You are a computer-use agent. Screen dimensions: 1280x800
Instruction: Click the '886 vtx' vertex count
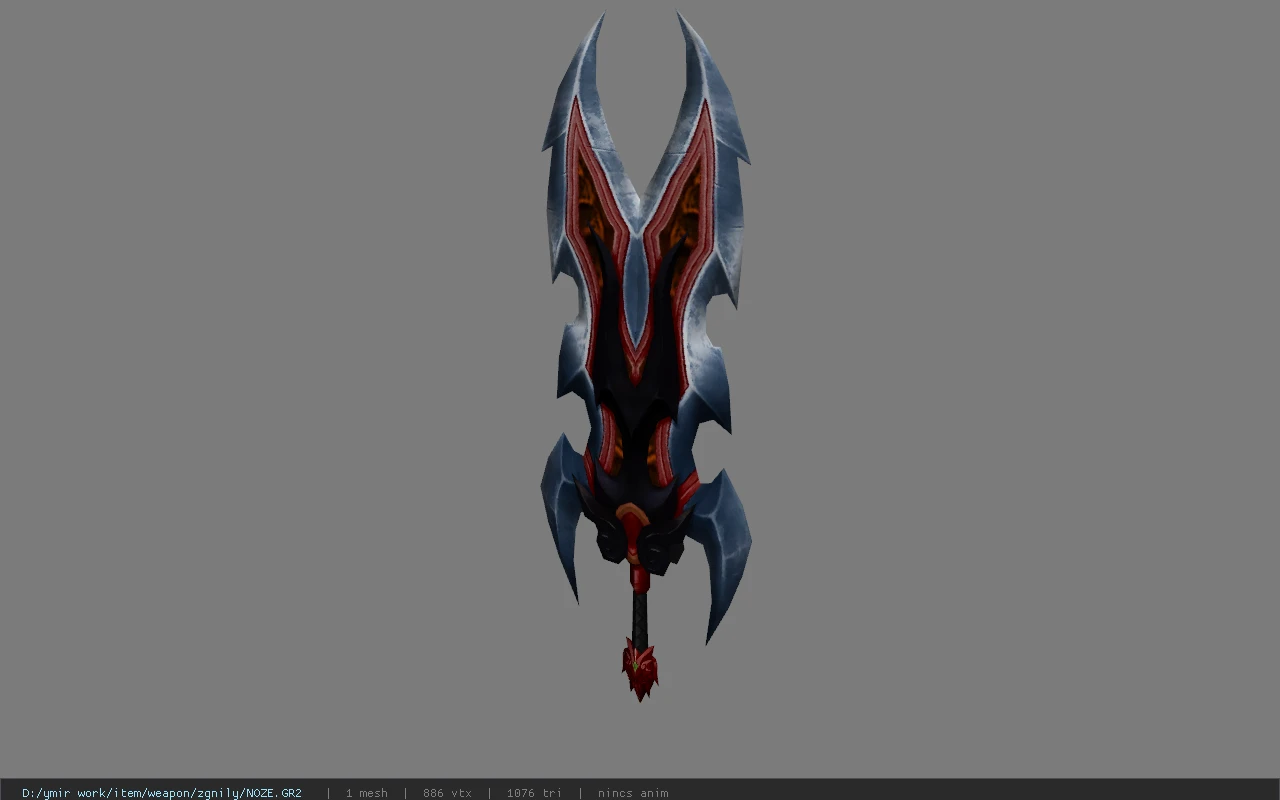tap(447, 793)
